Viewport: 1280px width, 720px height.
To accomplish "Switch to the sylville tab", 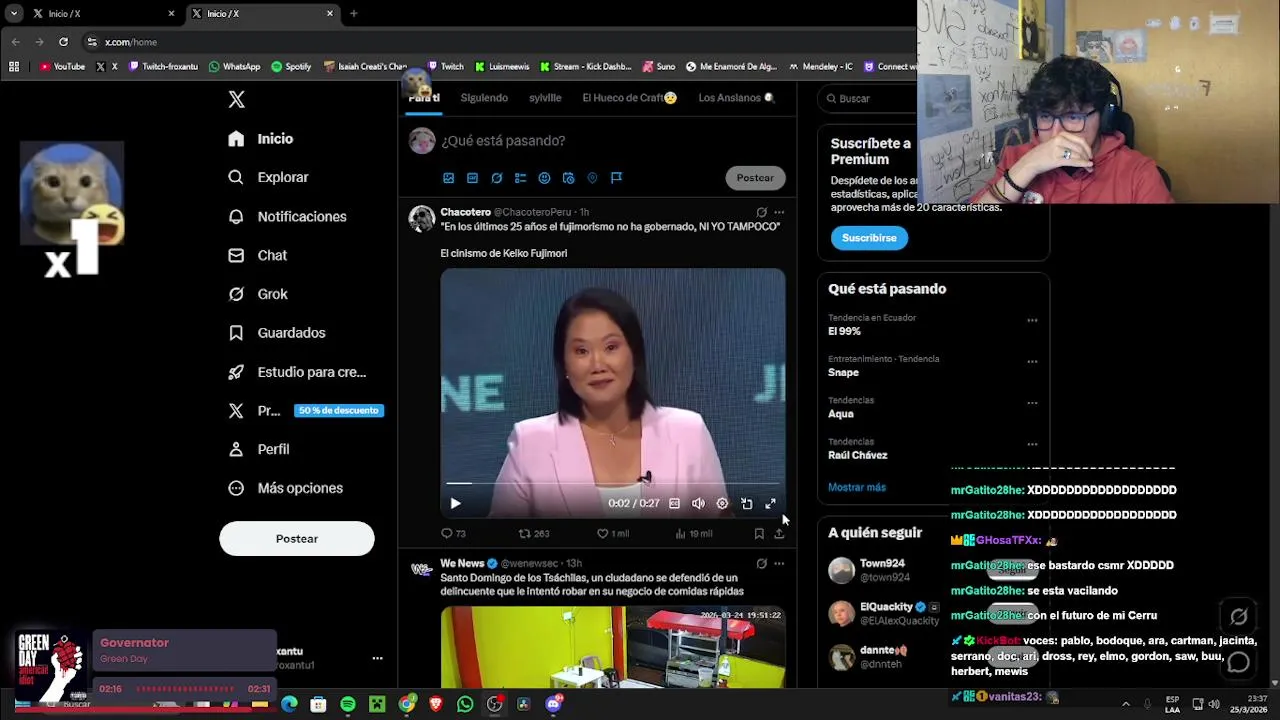I will (545, 98).
